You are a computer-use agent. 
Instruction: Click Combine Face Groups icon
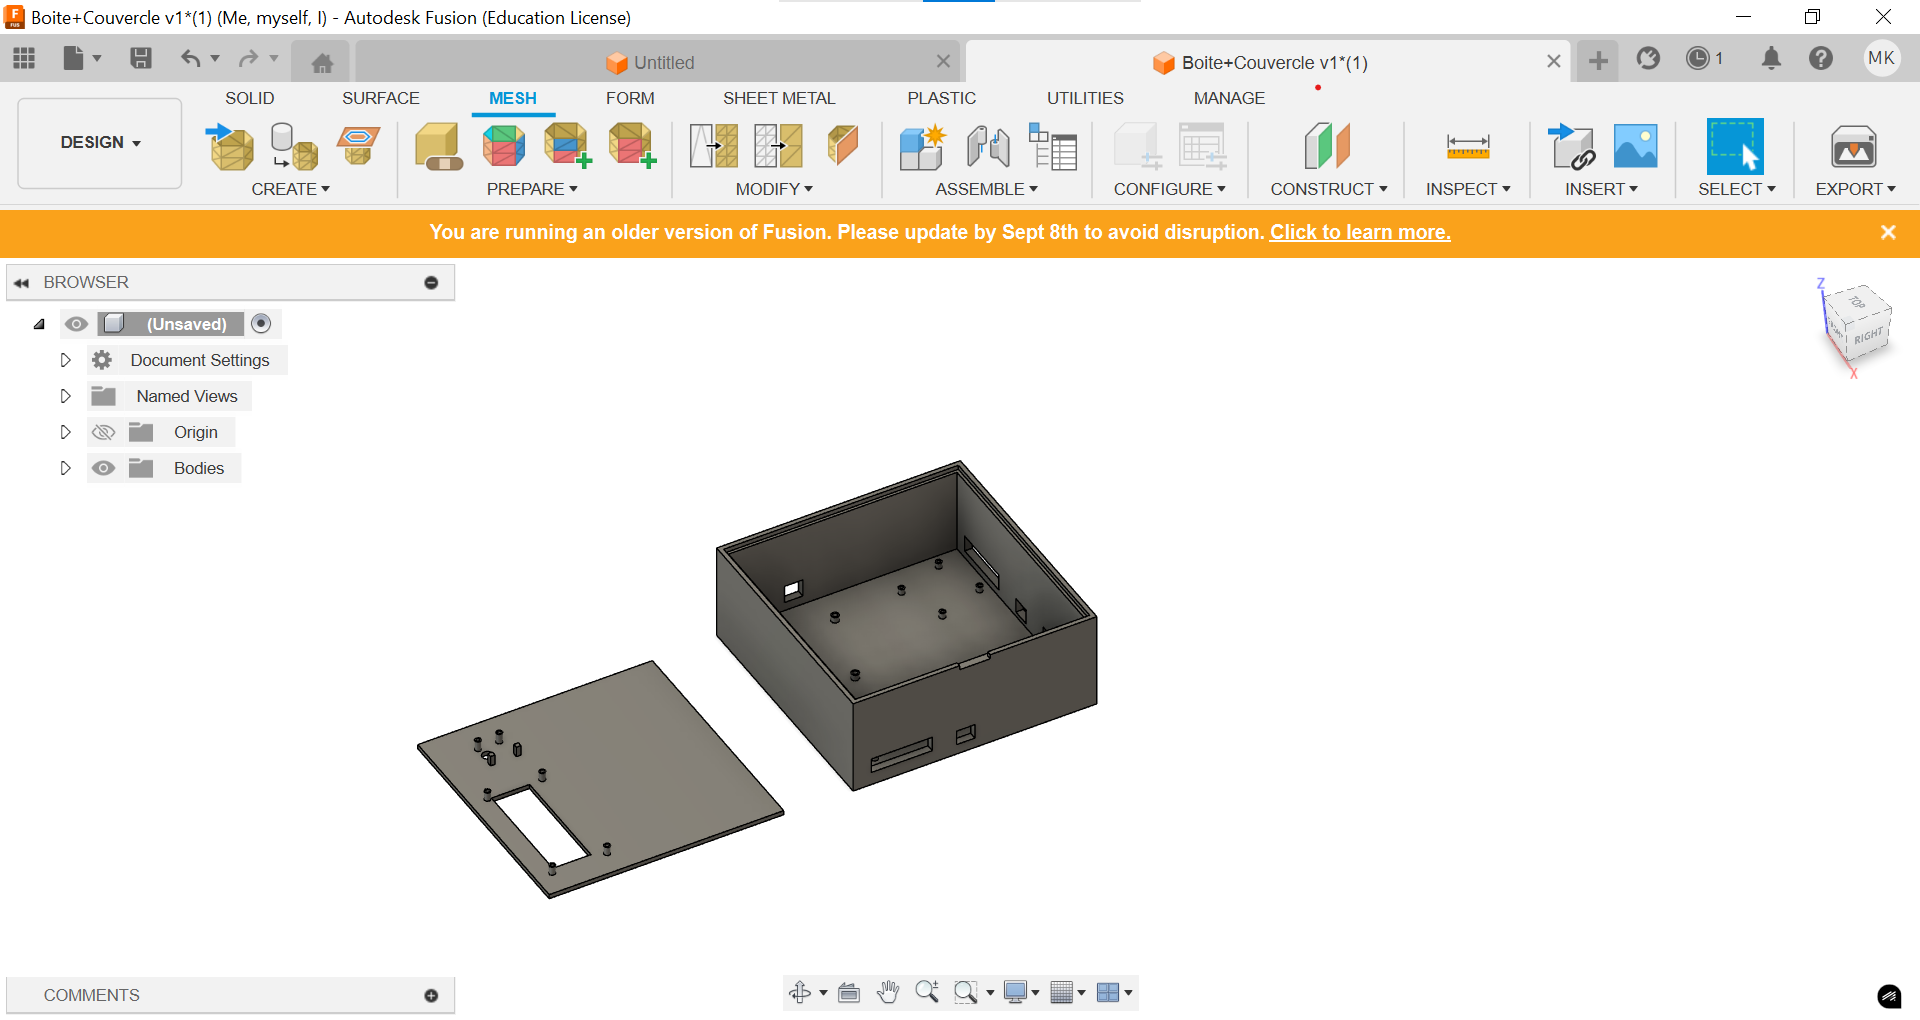pyautogui.click(x=567, y=146)
